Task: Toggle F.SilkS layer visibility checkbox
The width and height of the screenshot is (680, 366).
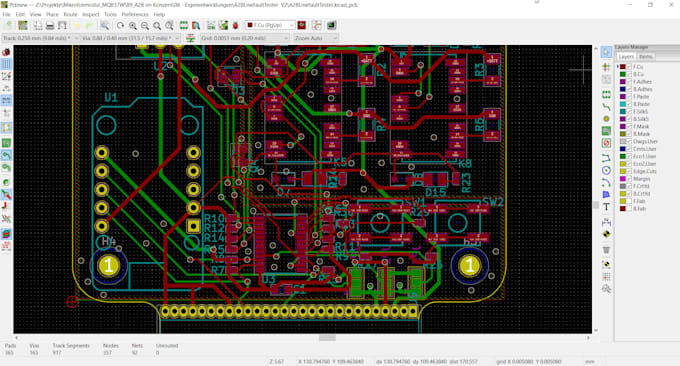Action: [629, 111]
